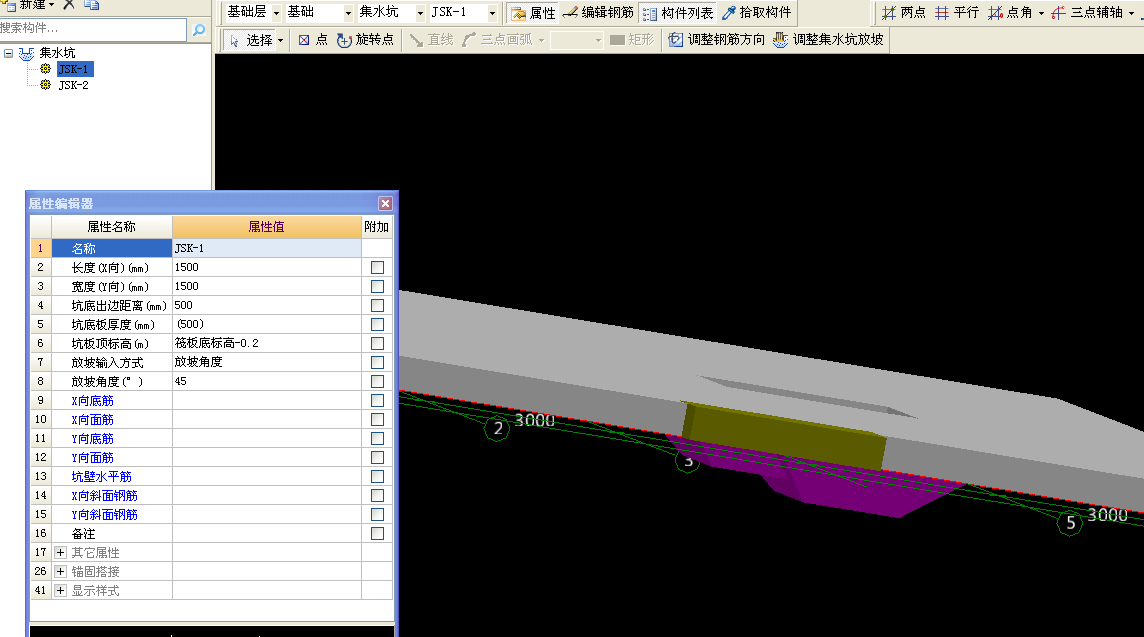
Task: Collapse the 集水坑 tree node
Action: coord(9,53)
